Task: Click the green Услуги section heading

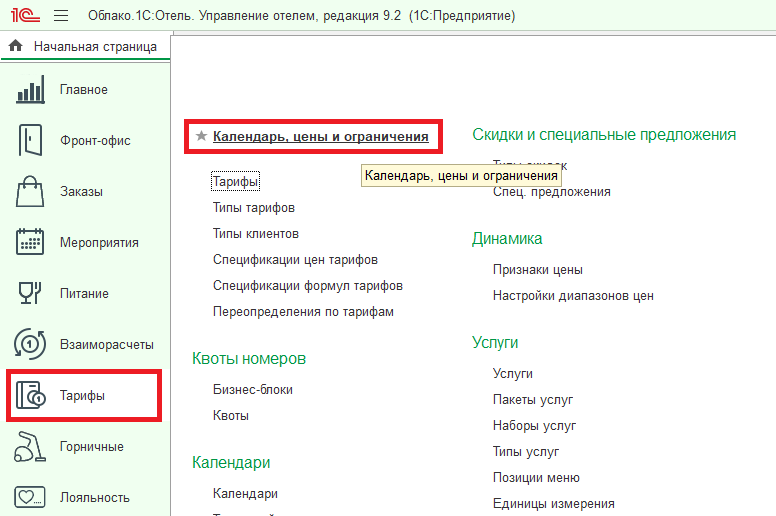Action: [495, 342]
